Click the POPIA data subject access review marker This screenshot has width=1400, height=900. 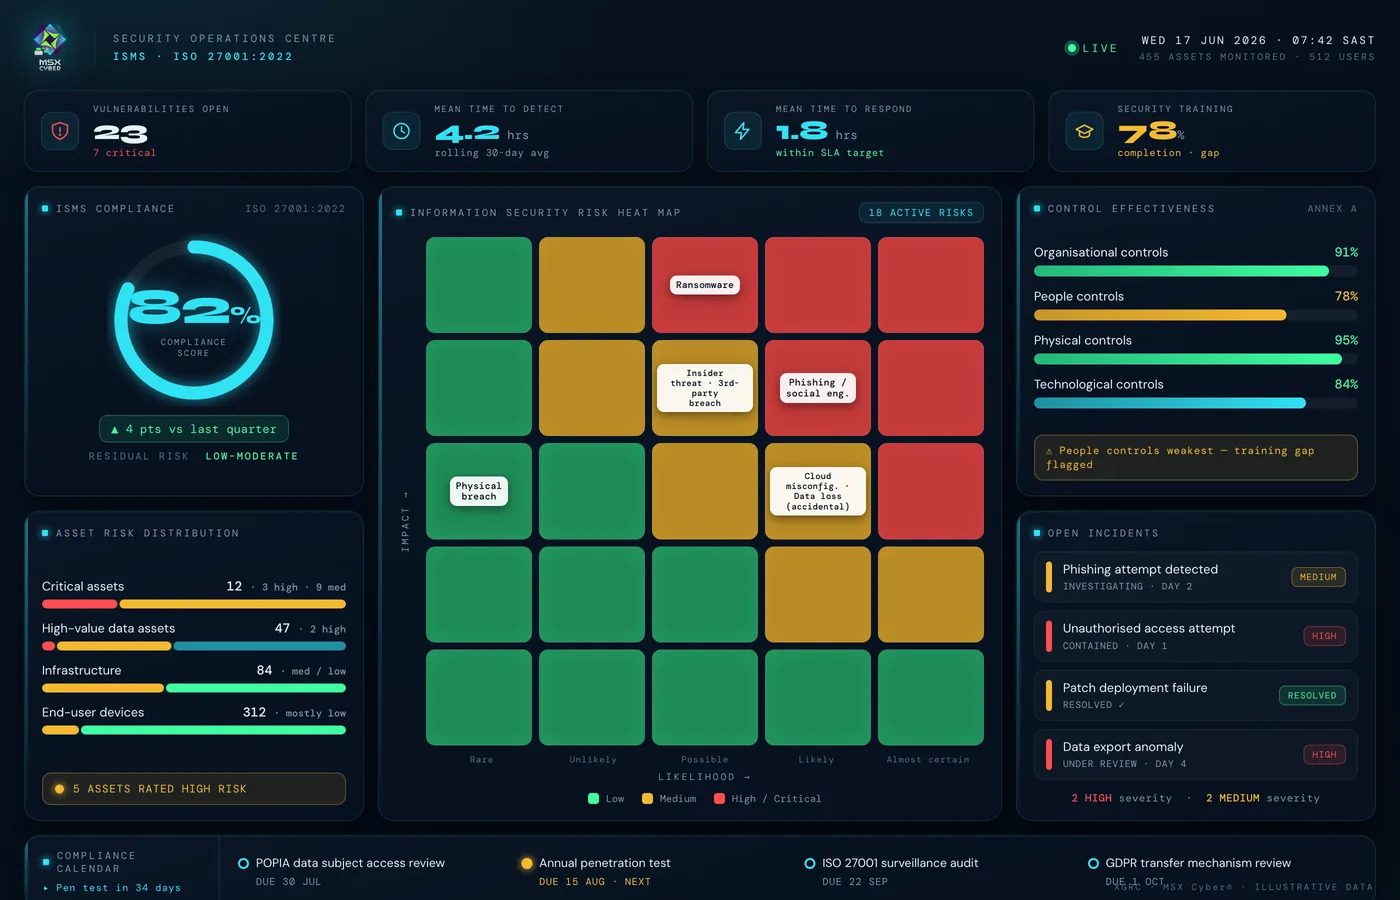tap(243, 863)
